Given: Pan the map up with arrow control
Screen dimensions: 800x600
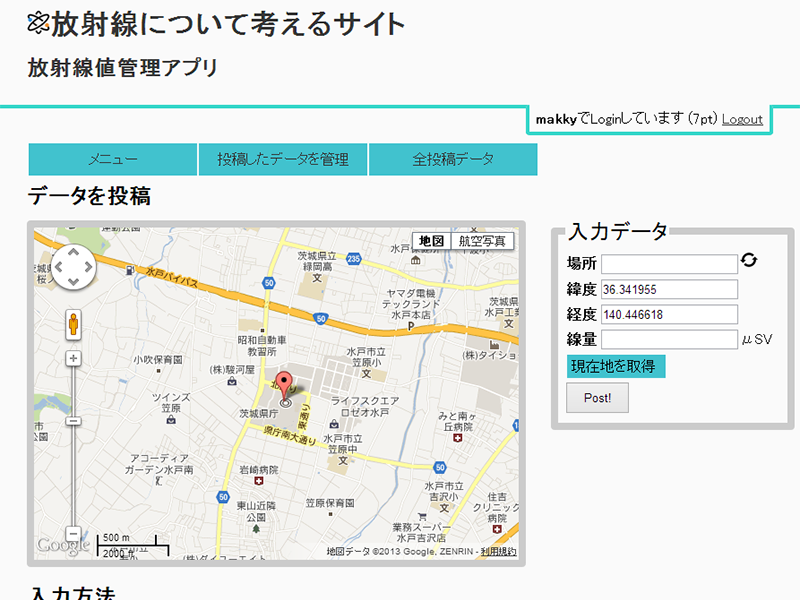Looking at the screenshot, I should tap(73, 252).
